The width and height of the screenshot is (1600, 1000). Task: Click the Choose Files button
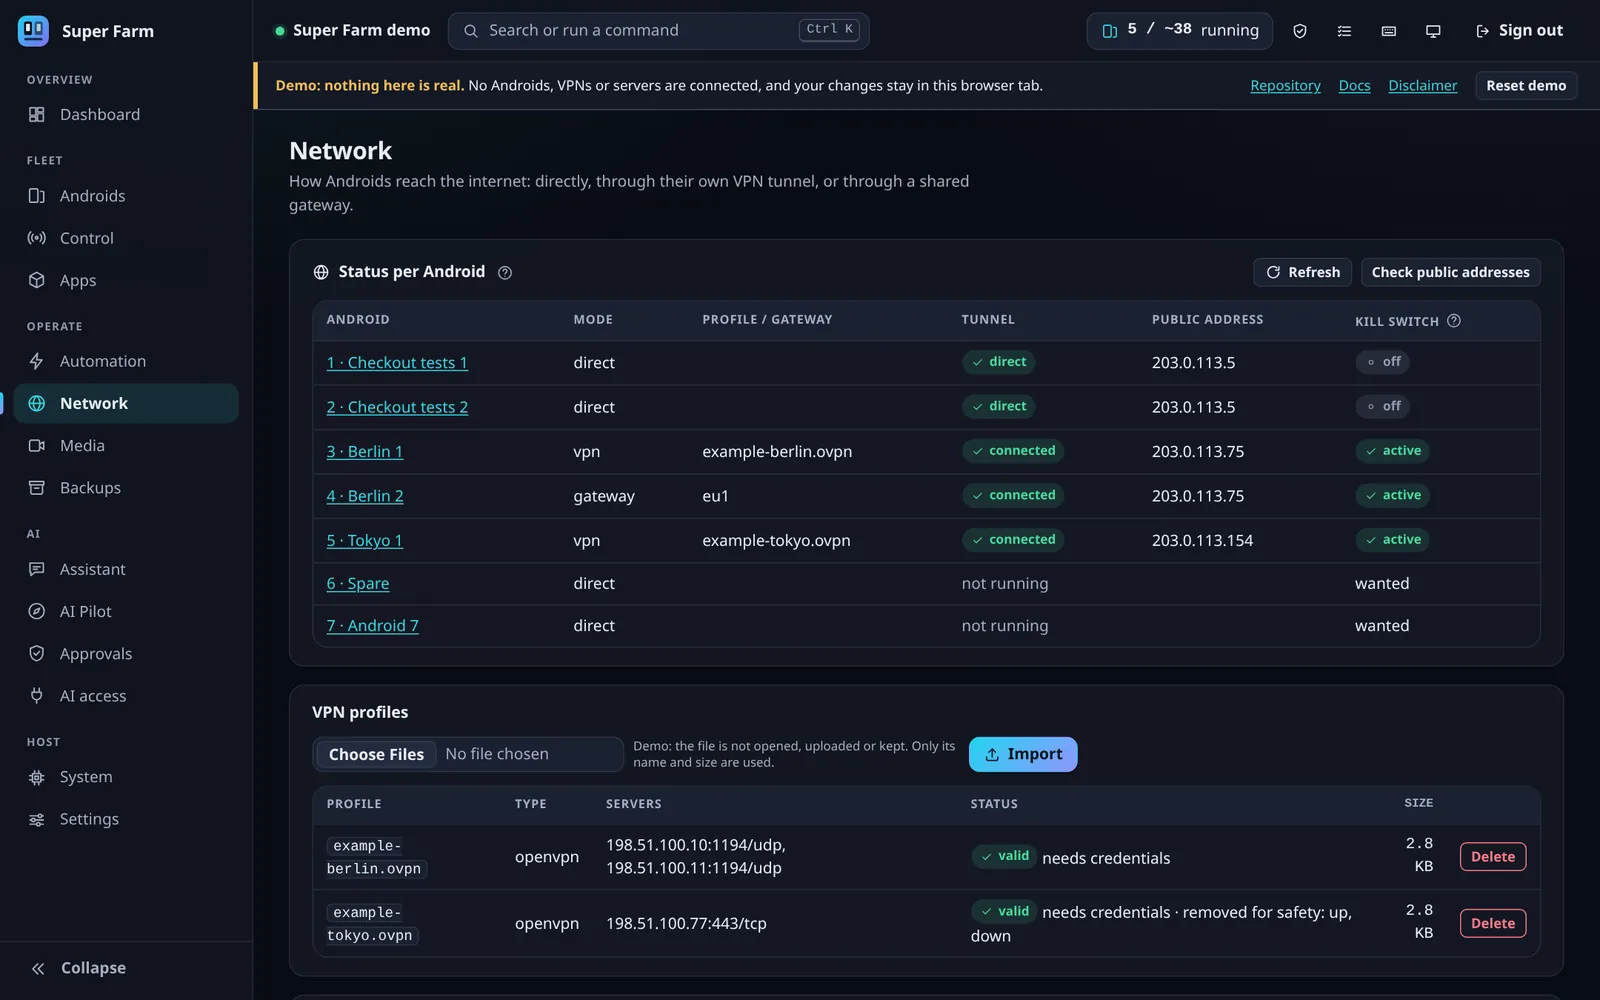click(376, 755)
